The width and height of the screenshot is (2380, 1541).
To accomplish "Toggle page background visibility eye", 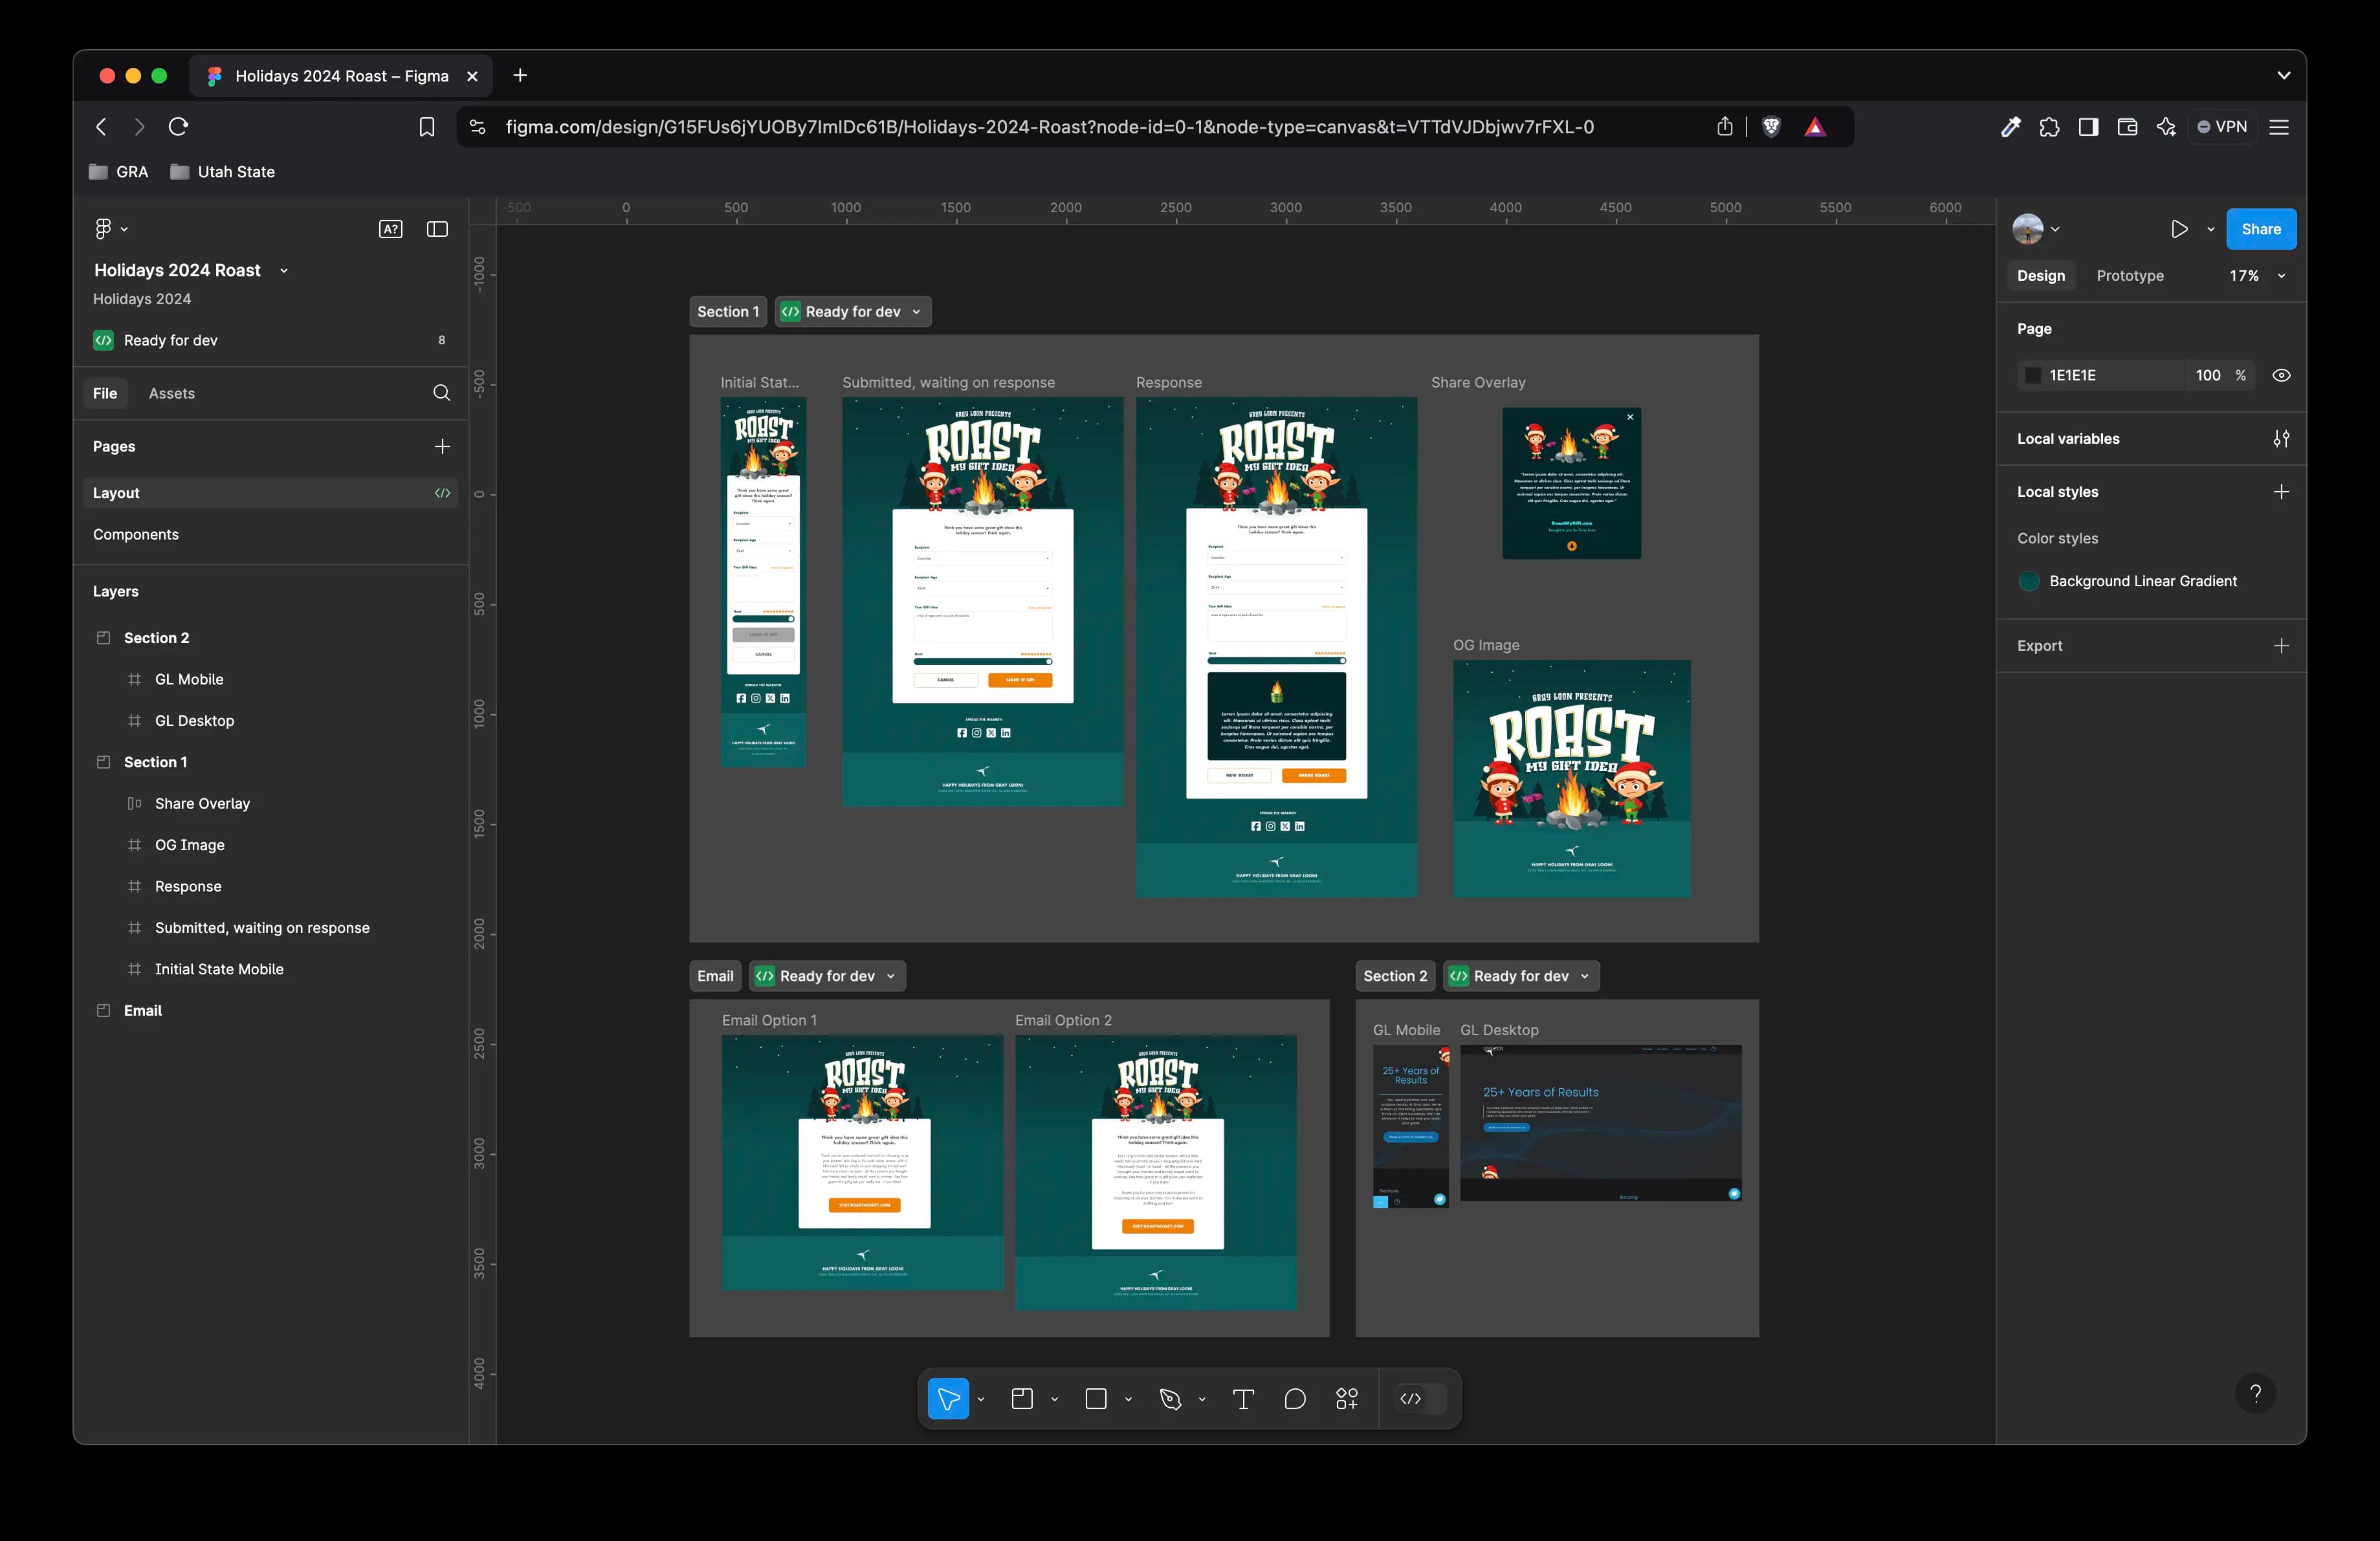I will (x=2281, y=376).
